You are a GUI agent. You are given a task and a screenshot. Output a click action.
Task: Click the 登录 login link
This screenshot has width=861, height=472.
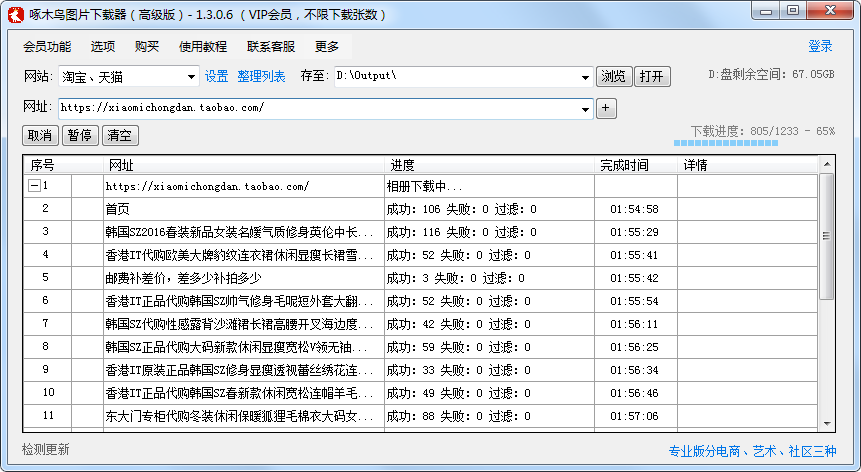(x=820, y=46)
